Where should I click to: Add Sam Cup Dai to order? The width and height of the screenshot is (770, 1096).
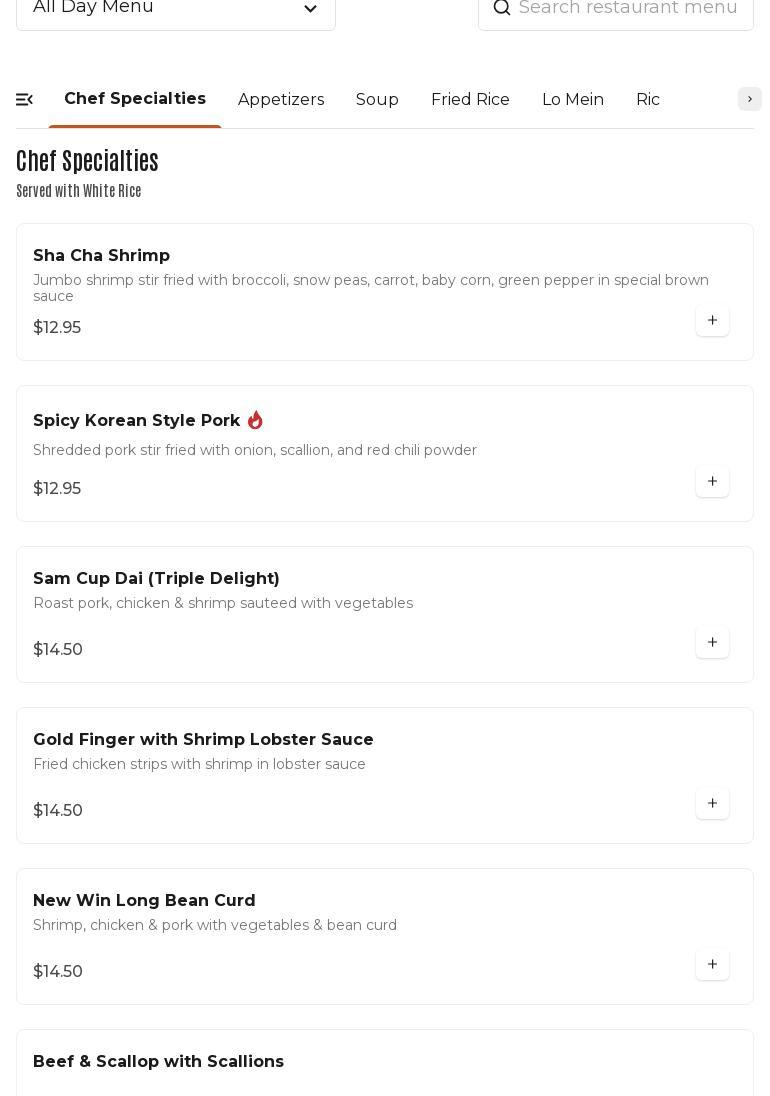(712, 643)
